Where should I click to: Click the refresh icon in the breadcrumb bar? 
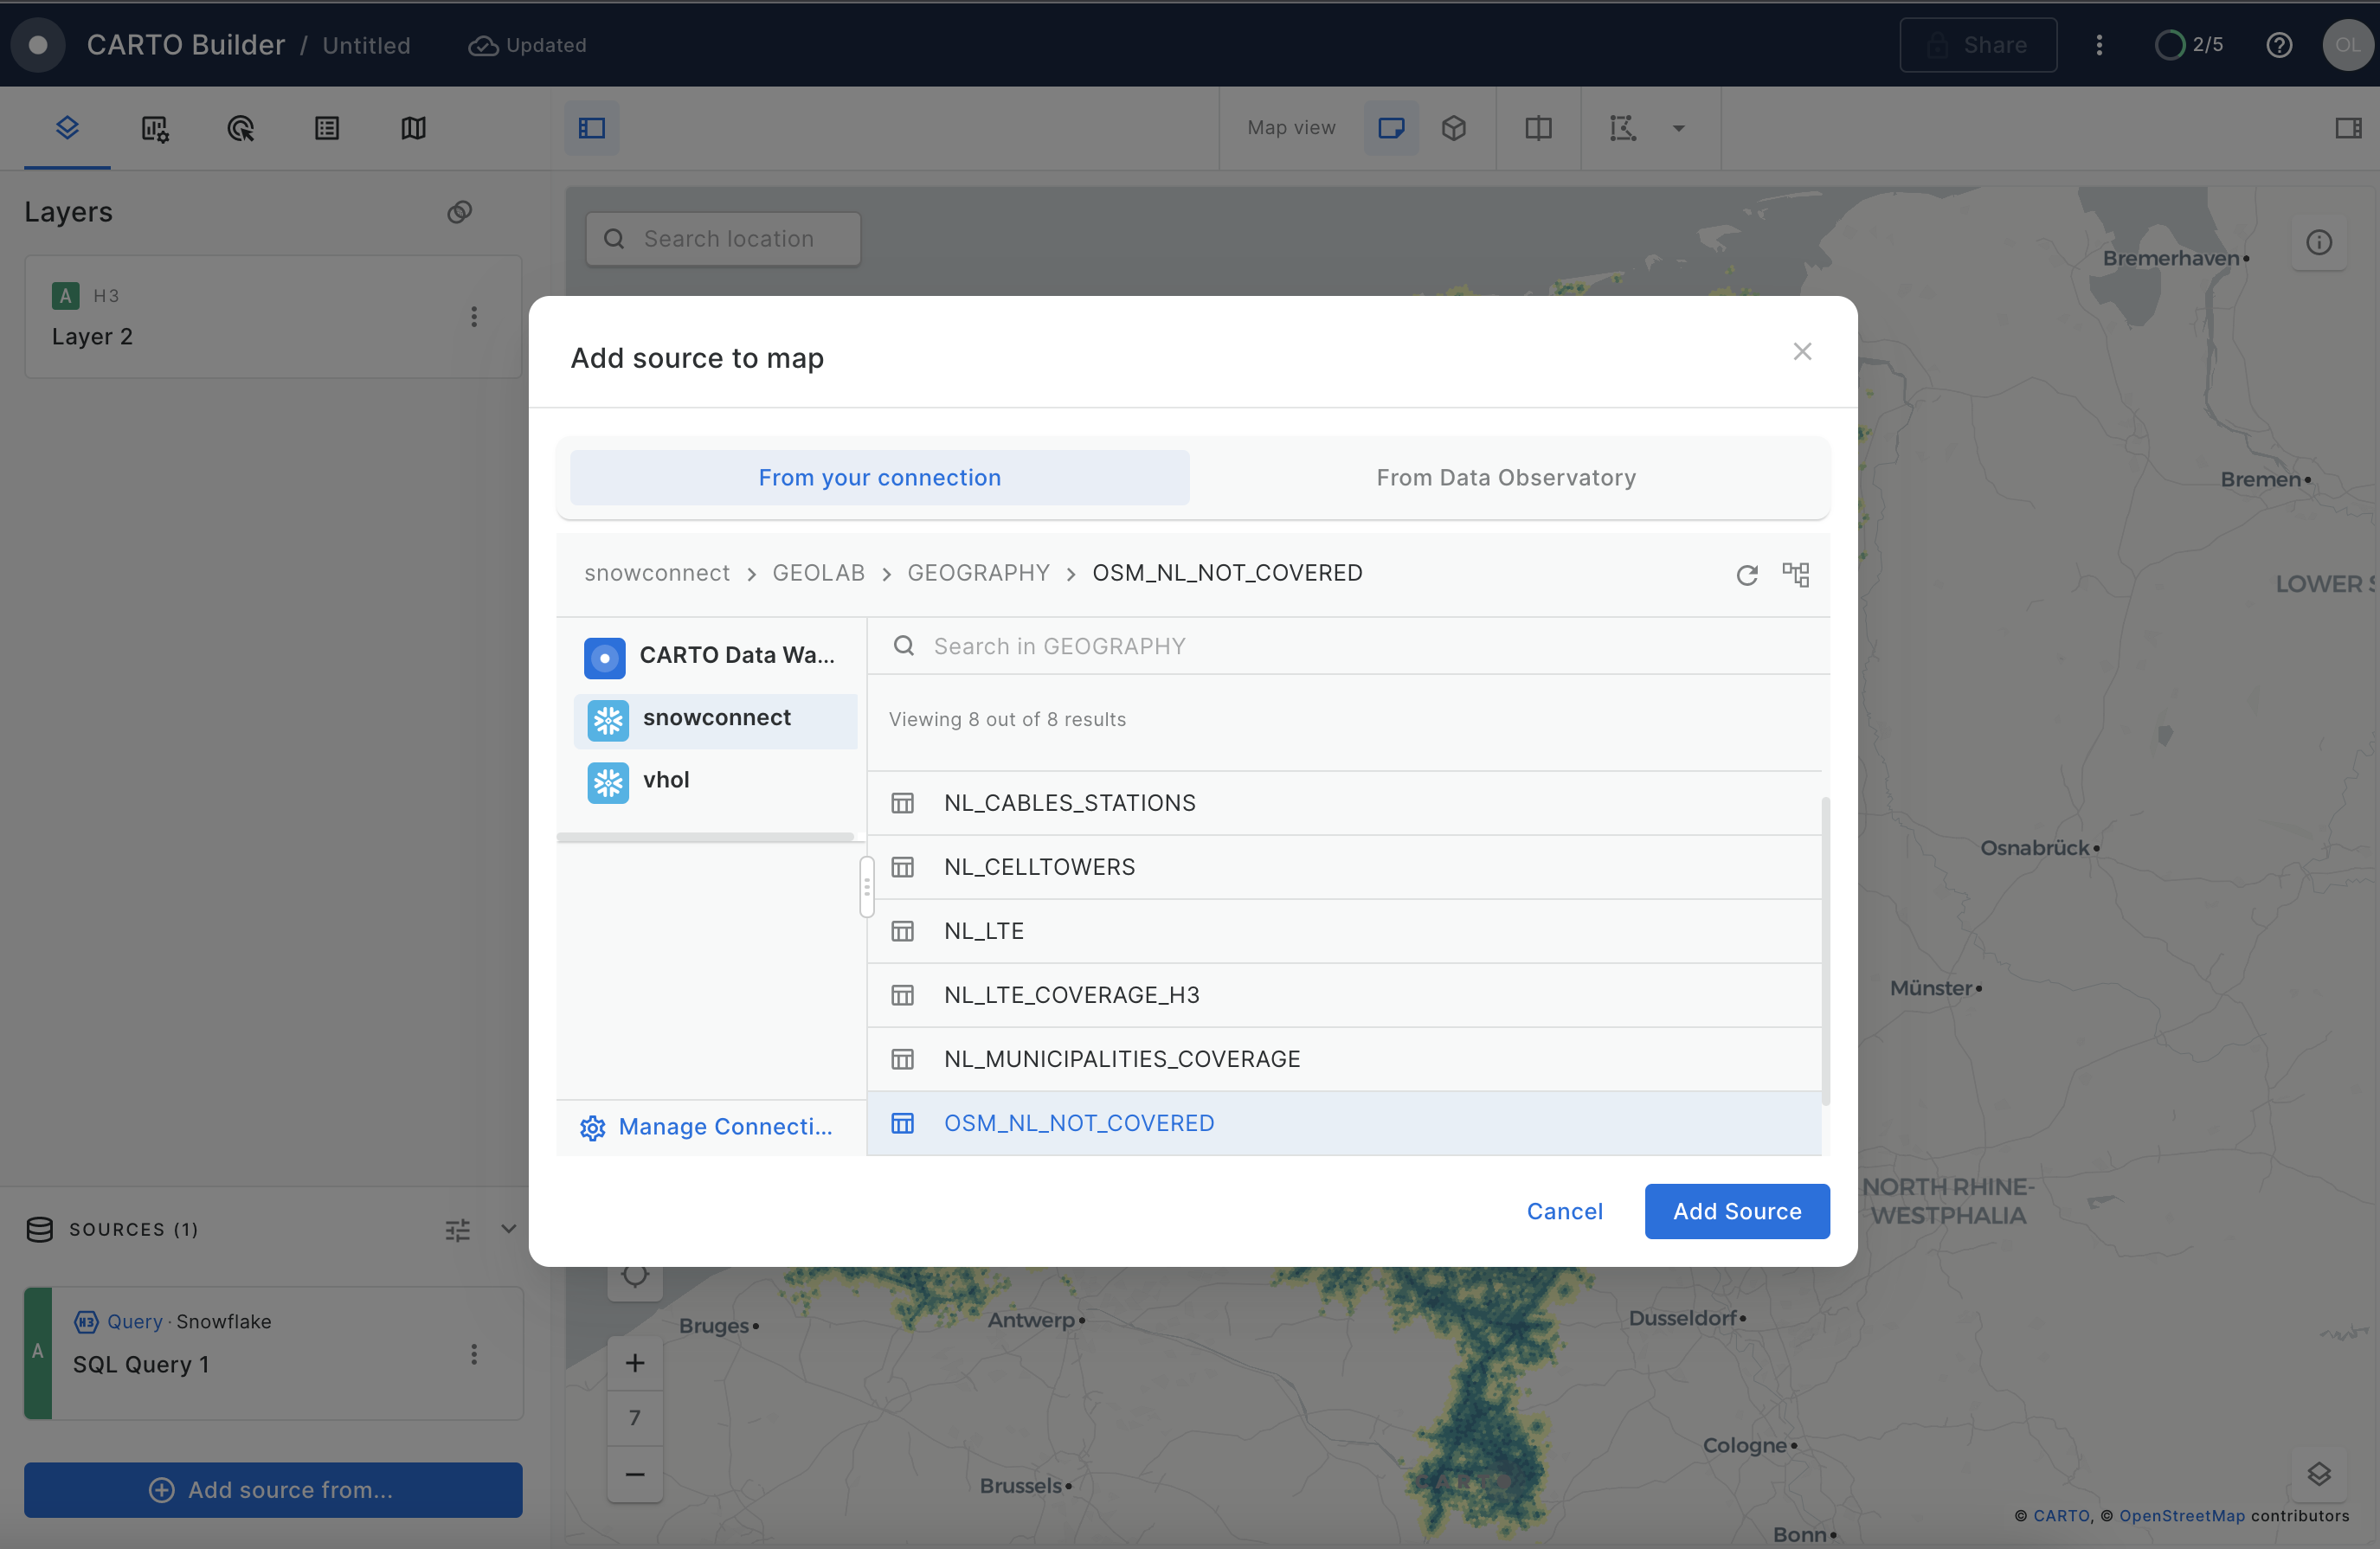point(1746,575)
